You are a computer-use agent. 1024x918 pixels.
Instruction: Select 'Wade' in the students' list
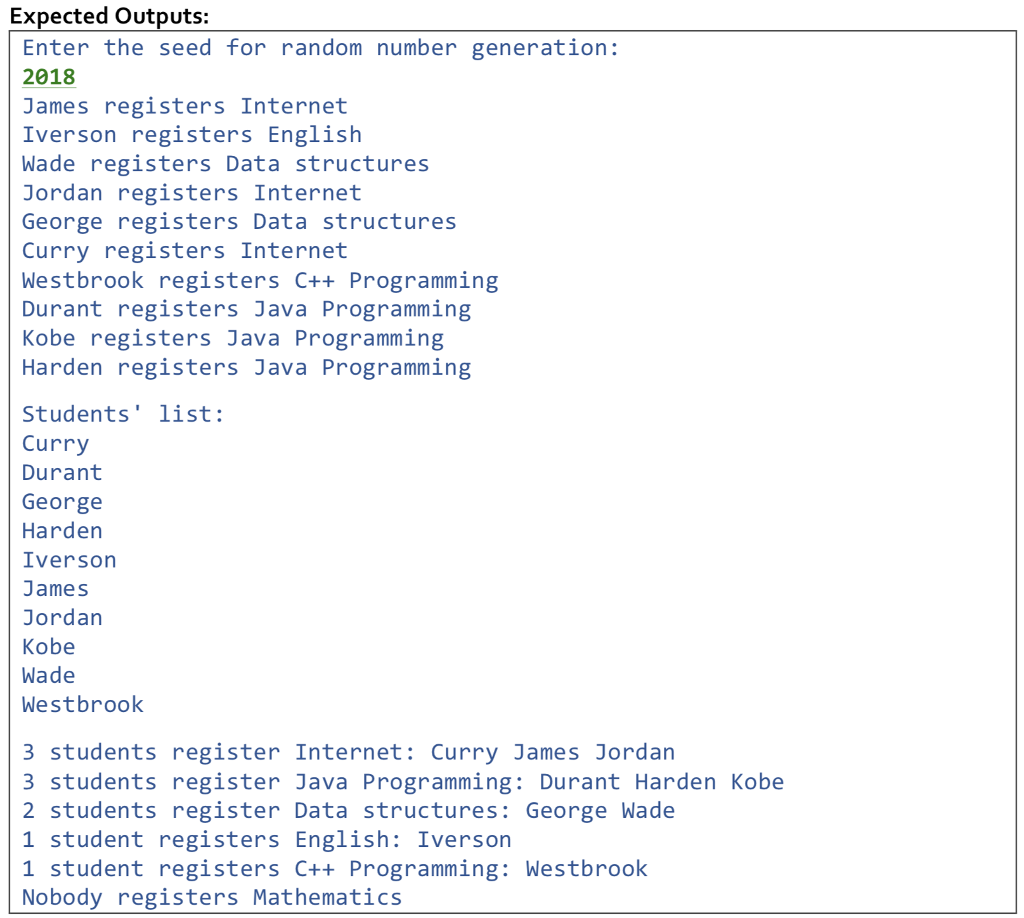[49, 676]
